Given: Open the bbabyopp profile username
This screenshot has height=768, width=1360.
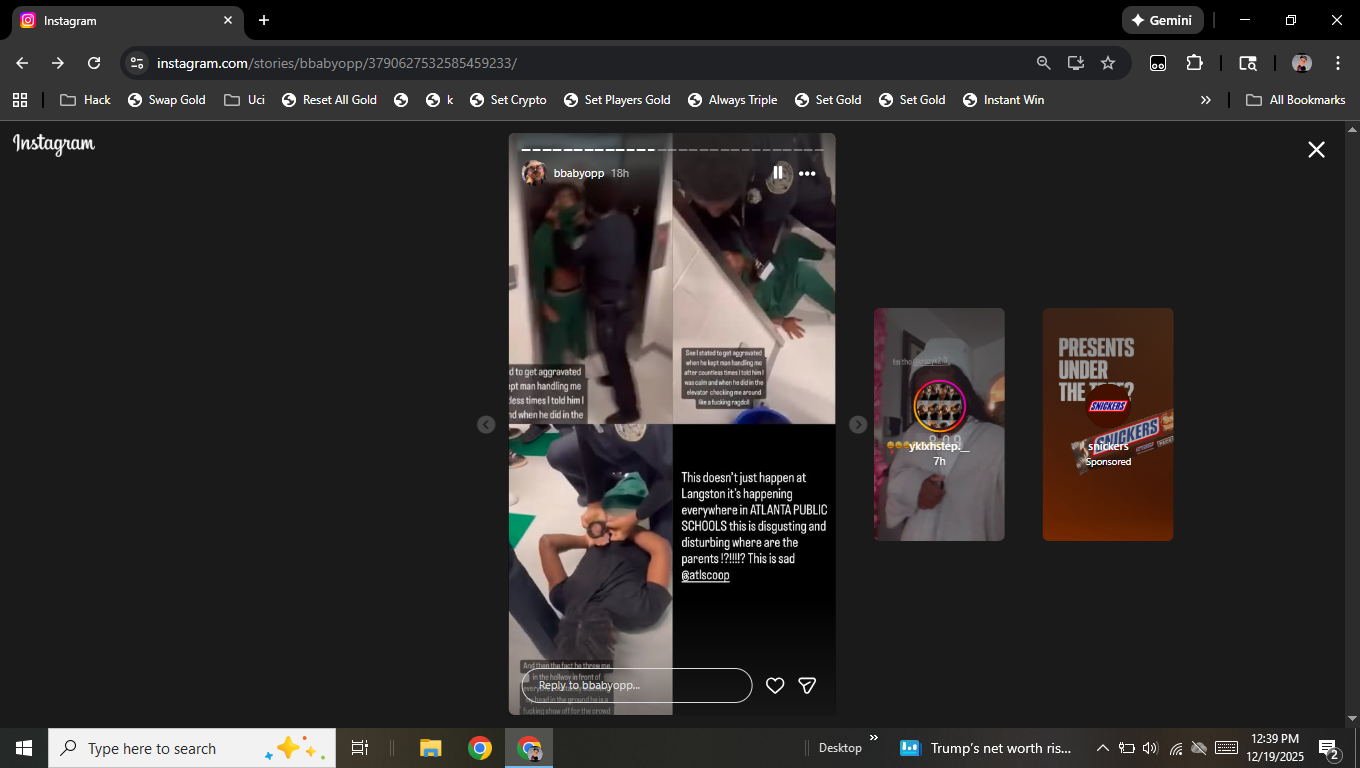Looking at the screenshot, I should coord(579,173).
